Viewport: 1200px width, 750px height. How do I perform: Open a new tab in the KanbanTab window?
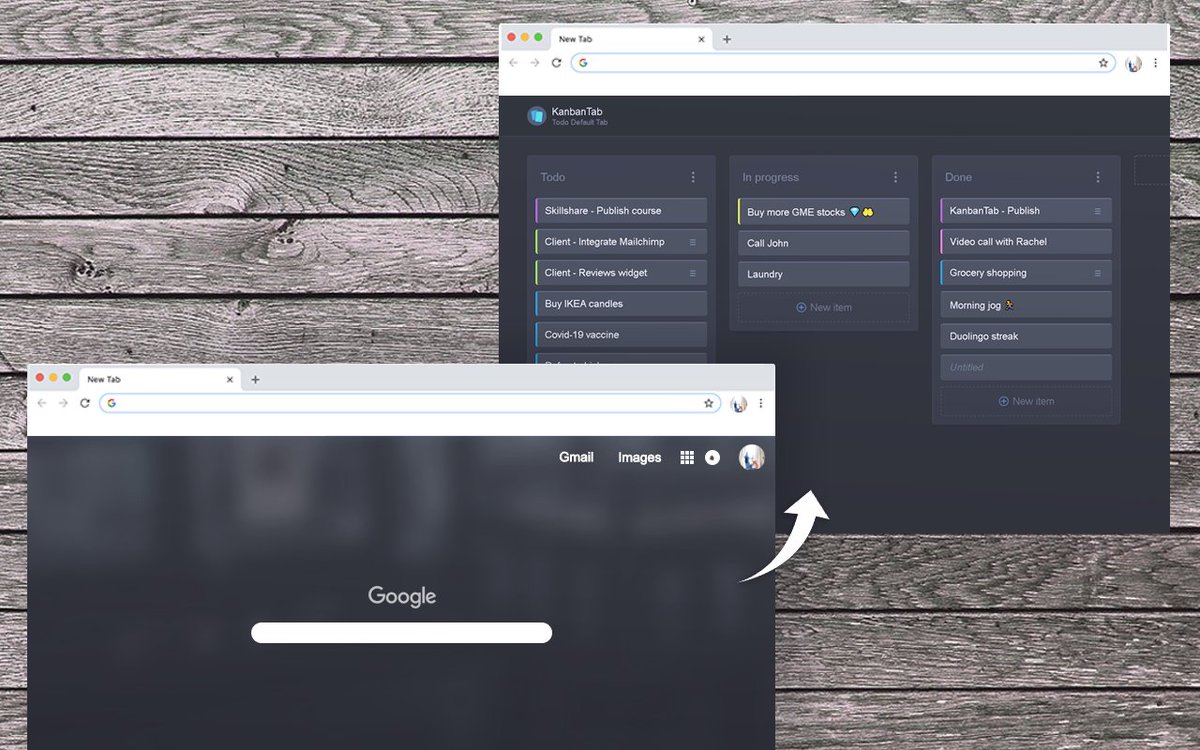[x=727, y=39]
